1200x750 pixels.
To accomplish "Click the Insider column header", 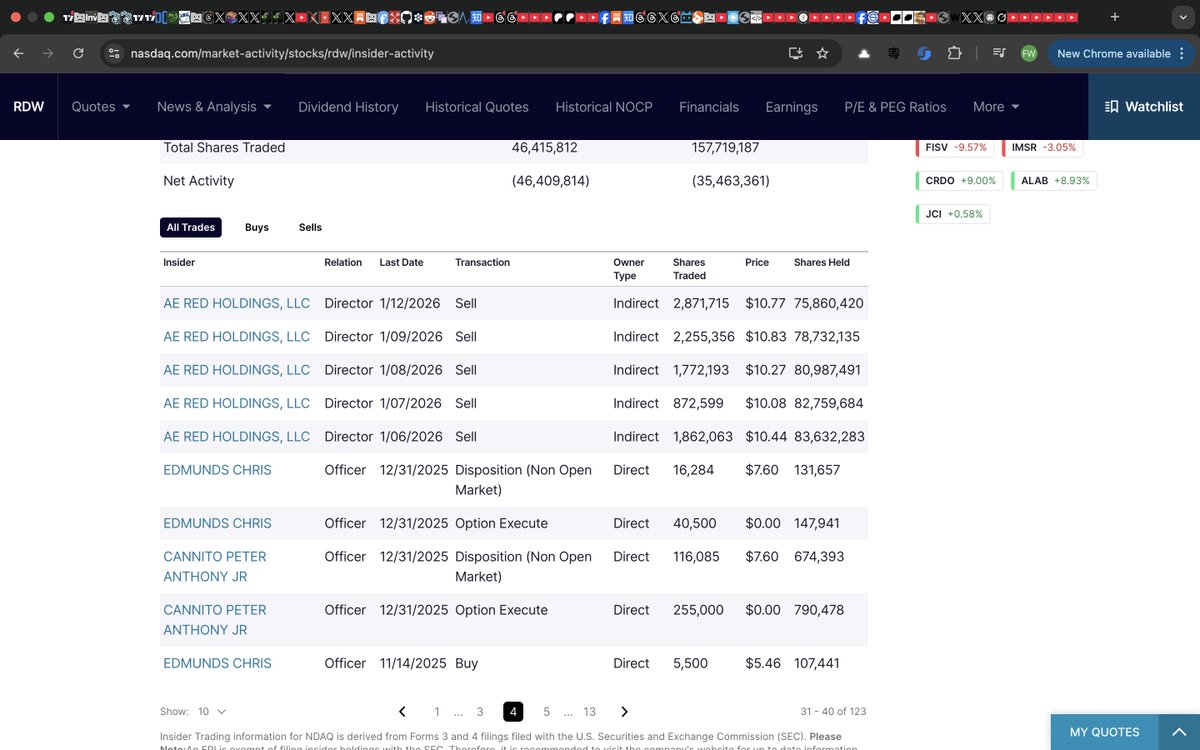I will point(179,262).
